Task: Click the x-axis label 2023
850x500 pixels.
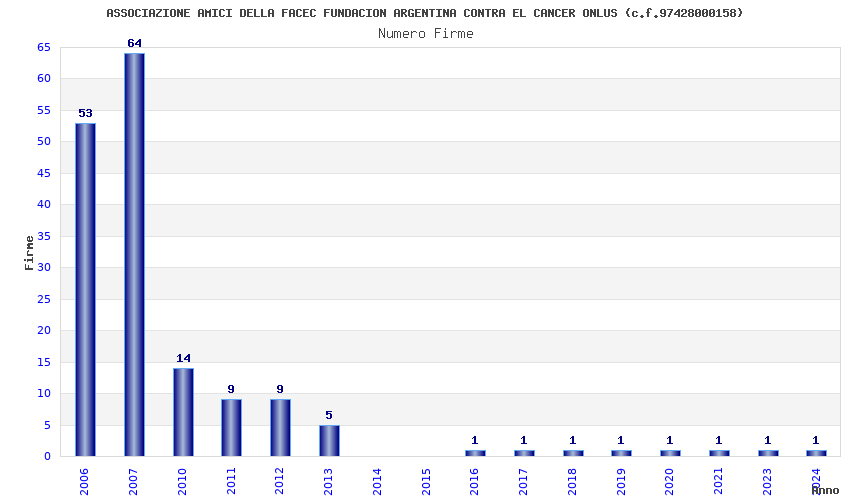Action: pos(767,482)
